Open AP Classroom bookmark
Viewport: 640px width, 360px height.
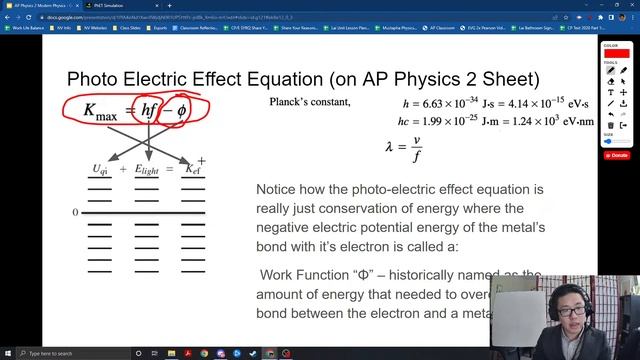coord(439,28)
